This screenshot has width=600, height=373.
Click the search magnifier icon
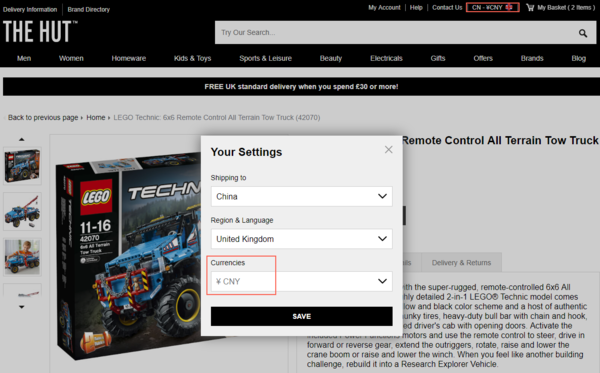pos(583,33)
